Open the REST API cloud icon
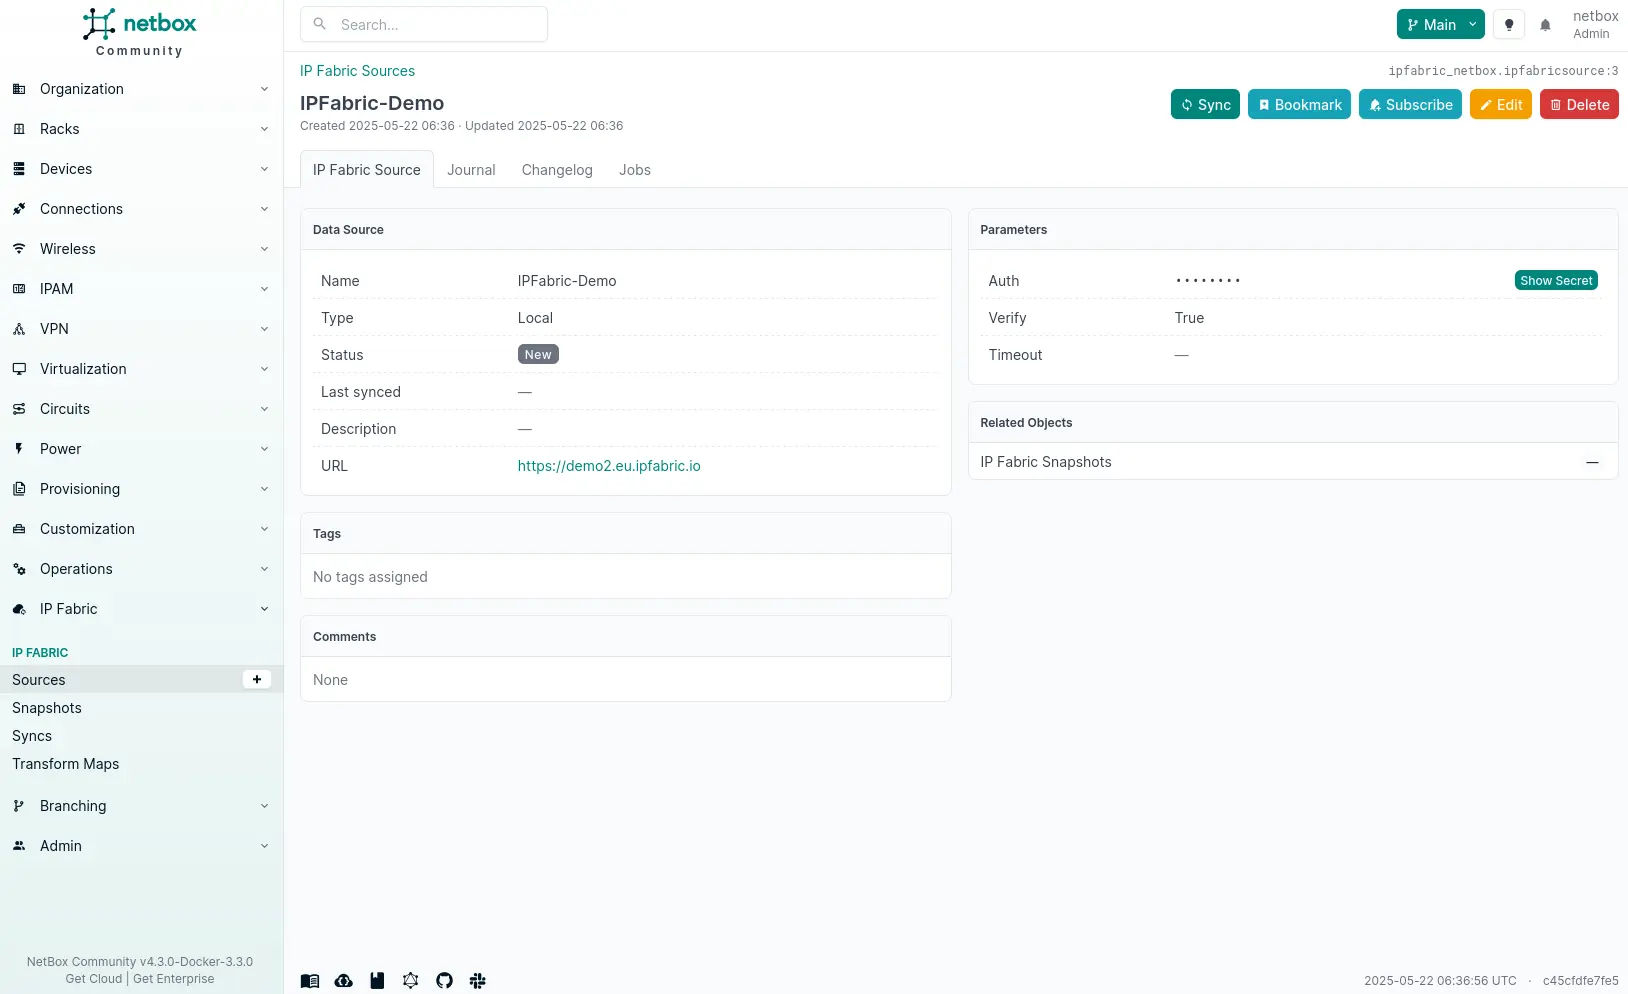The width and height of the screenshot is (1628, 994). tap(343, 981)
